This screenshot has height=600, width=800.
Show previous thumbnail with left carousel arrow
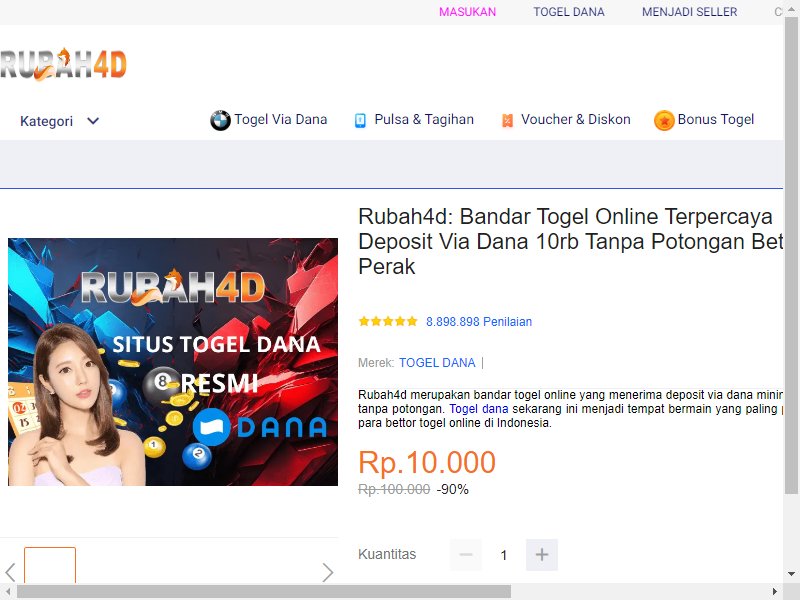(x=10, y=572)
